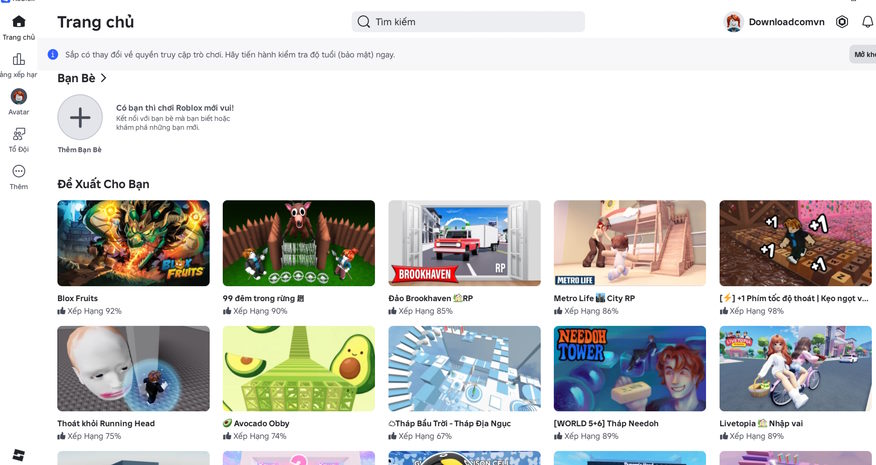This screenshot has height=465, width=876.
Task: Open the Blox Fruits game thumbnail
Action: [x=134, y=243]
